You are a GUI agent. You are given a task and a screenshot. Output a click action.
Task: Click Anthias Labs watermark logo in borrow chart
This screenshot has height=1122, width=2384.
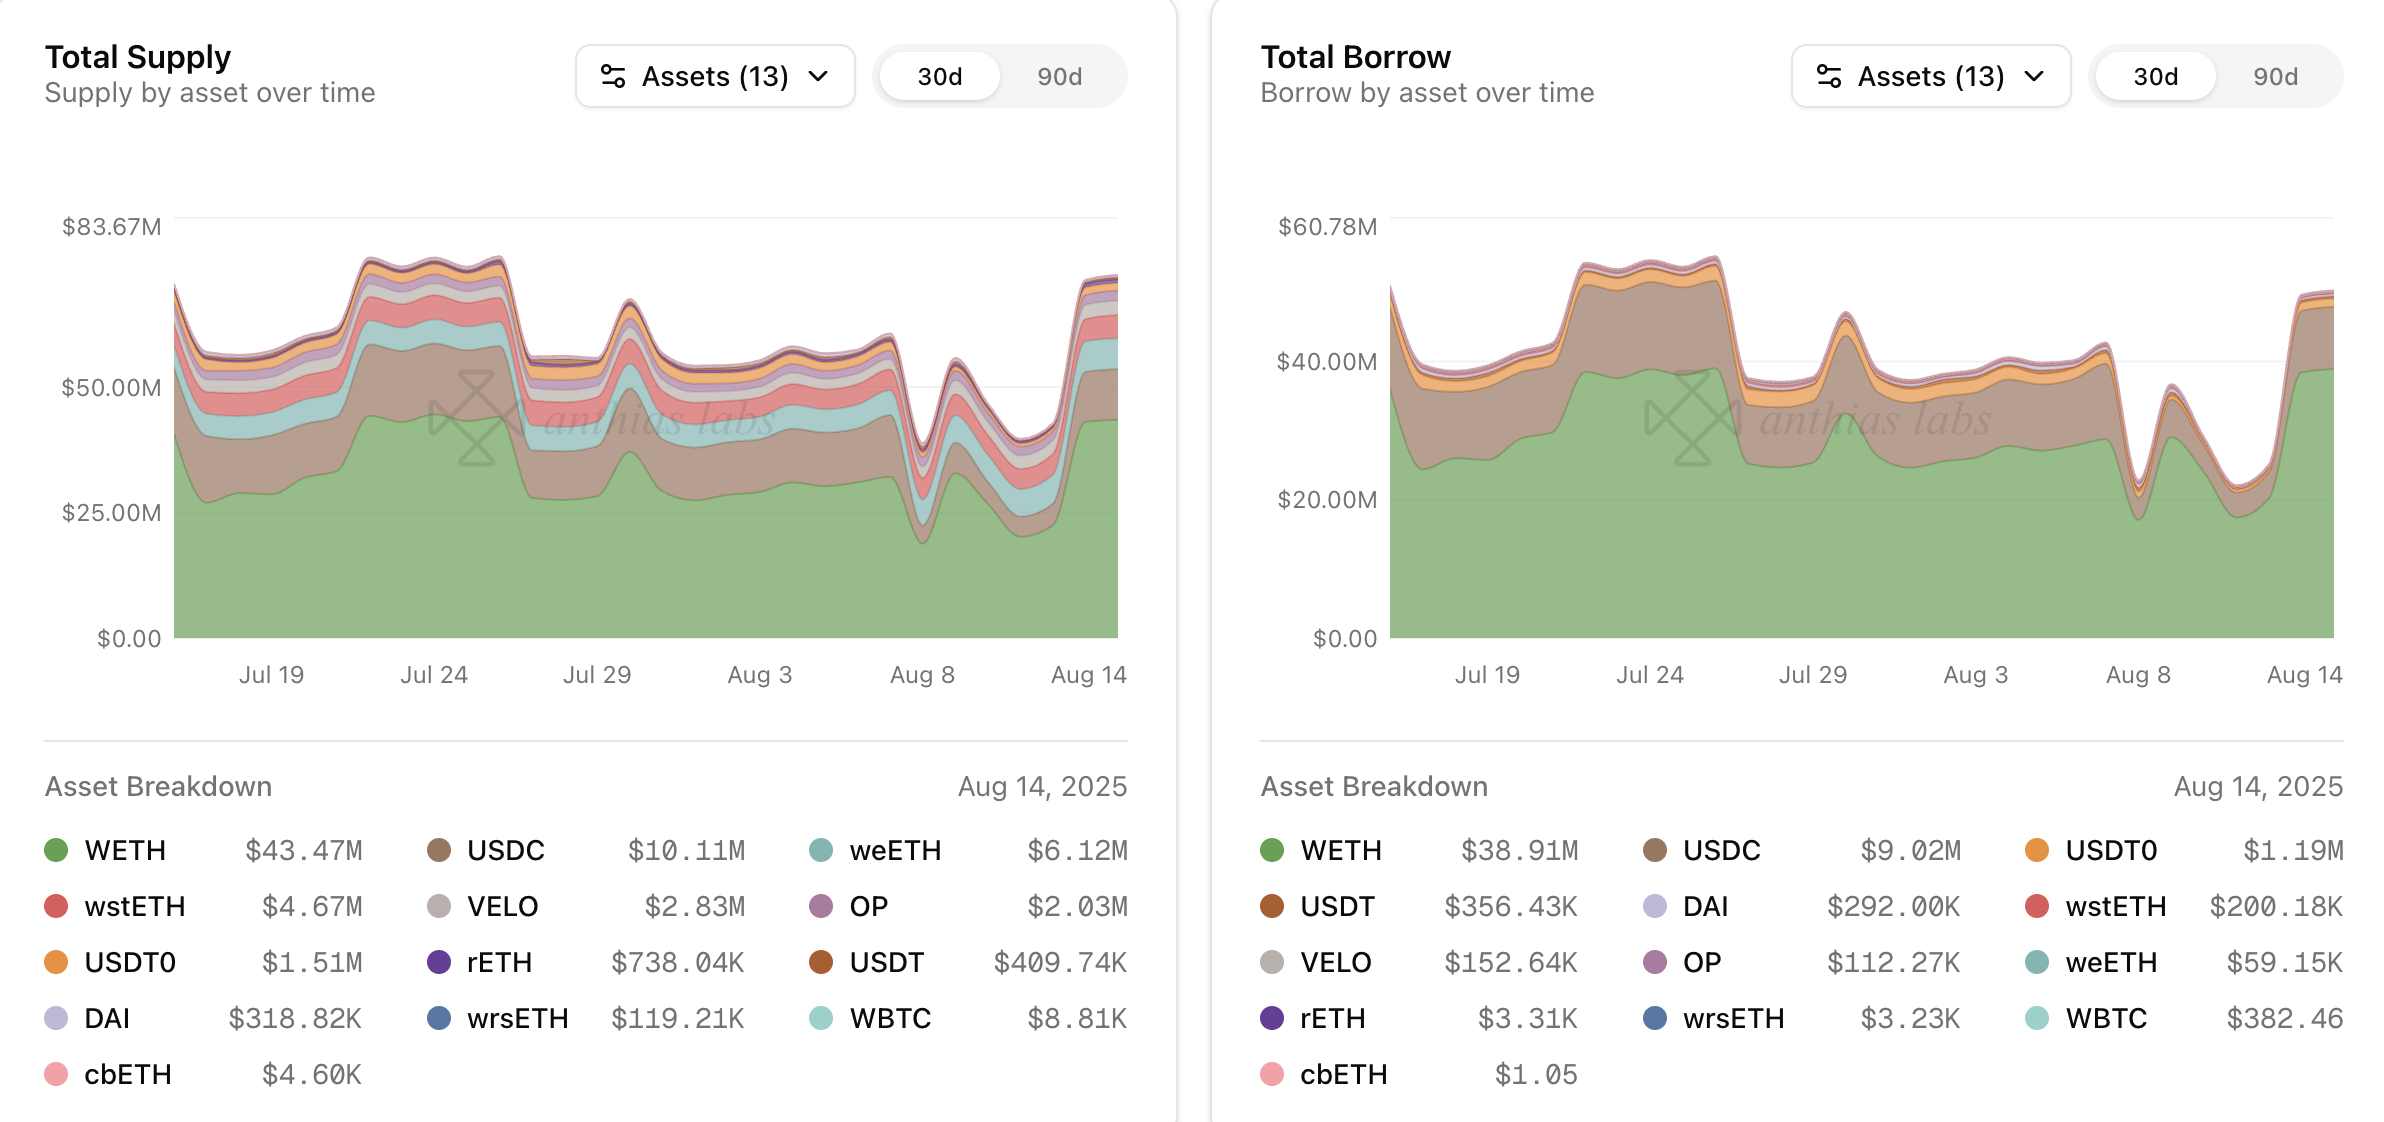(1692, 418)
